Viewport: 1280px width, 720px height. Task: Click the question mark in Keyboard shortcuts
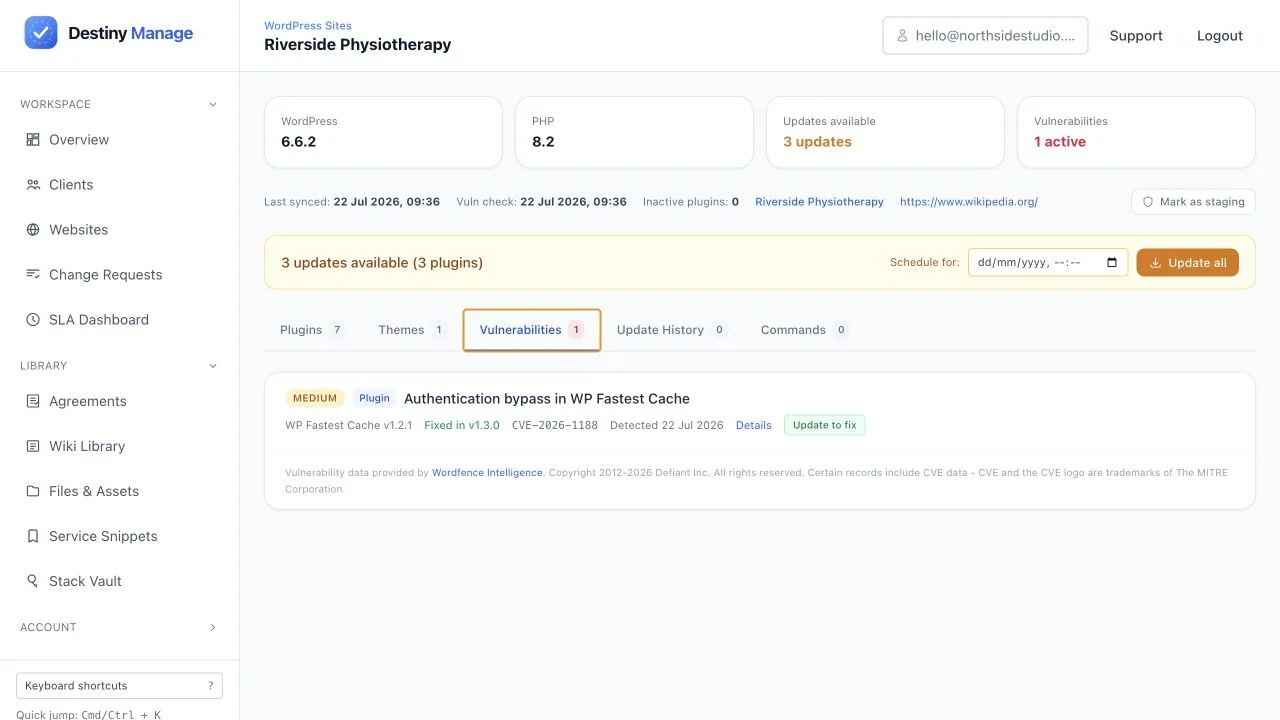210,686
